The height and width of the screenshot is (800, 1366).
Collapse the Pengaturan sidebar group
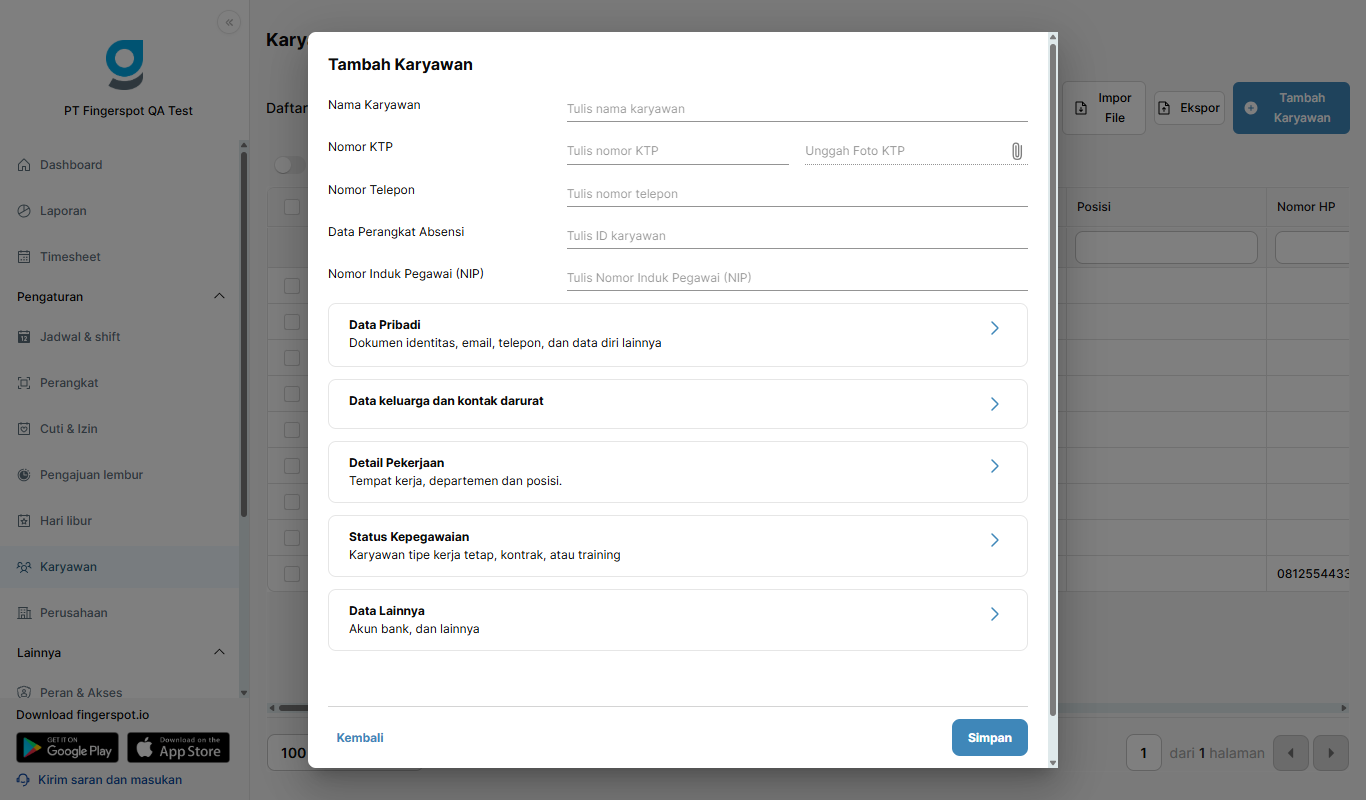(220, 297)
